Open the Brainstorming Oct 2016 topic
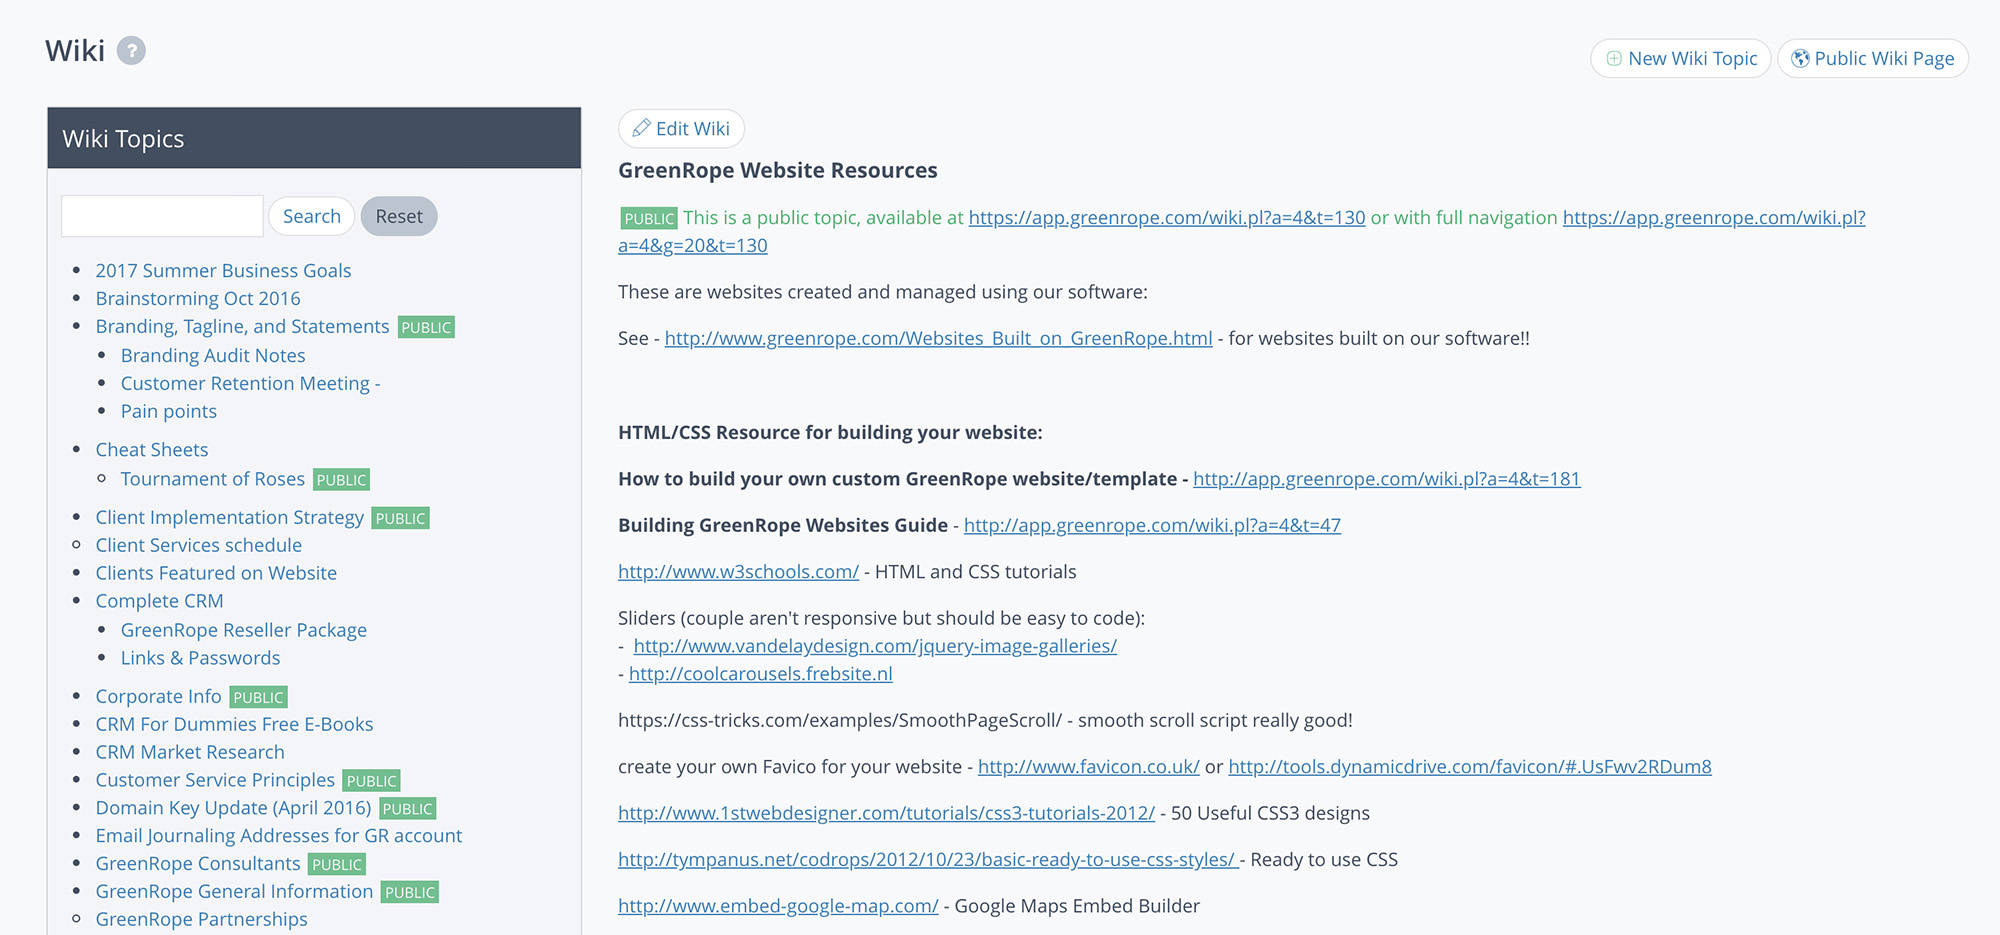The height and width of the screenshot is (935, 2000). [x=198, y=298]
